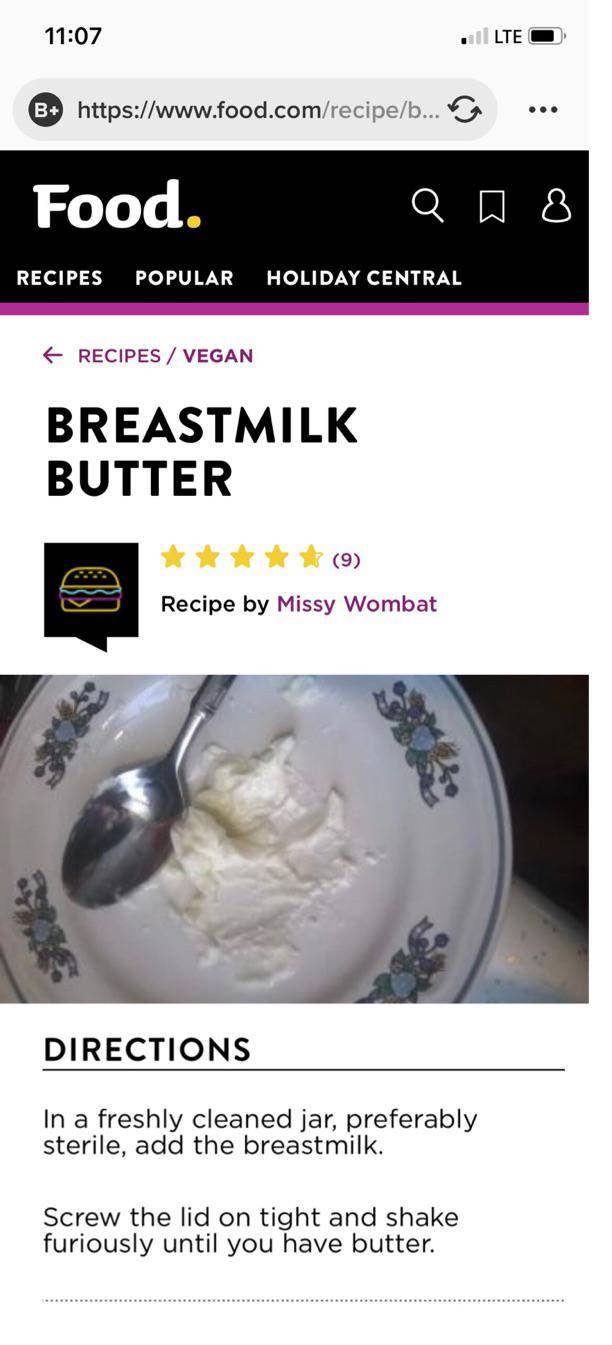
Task: Open the user profile icon
Action: point(557,205)
